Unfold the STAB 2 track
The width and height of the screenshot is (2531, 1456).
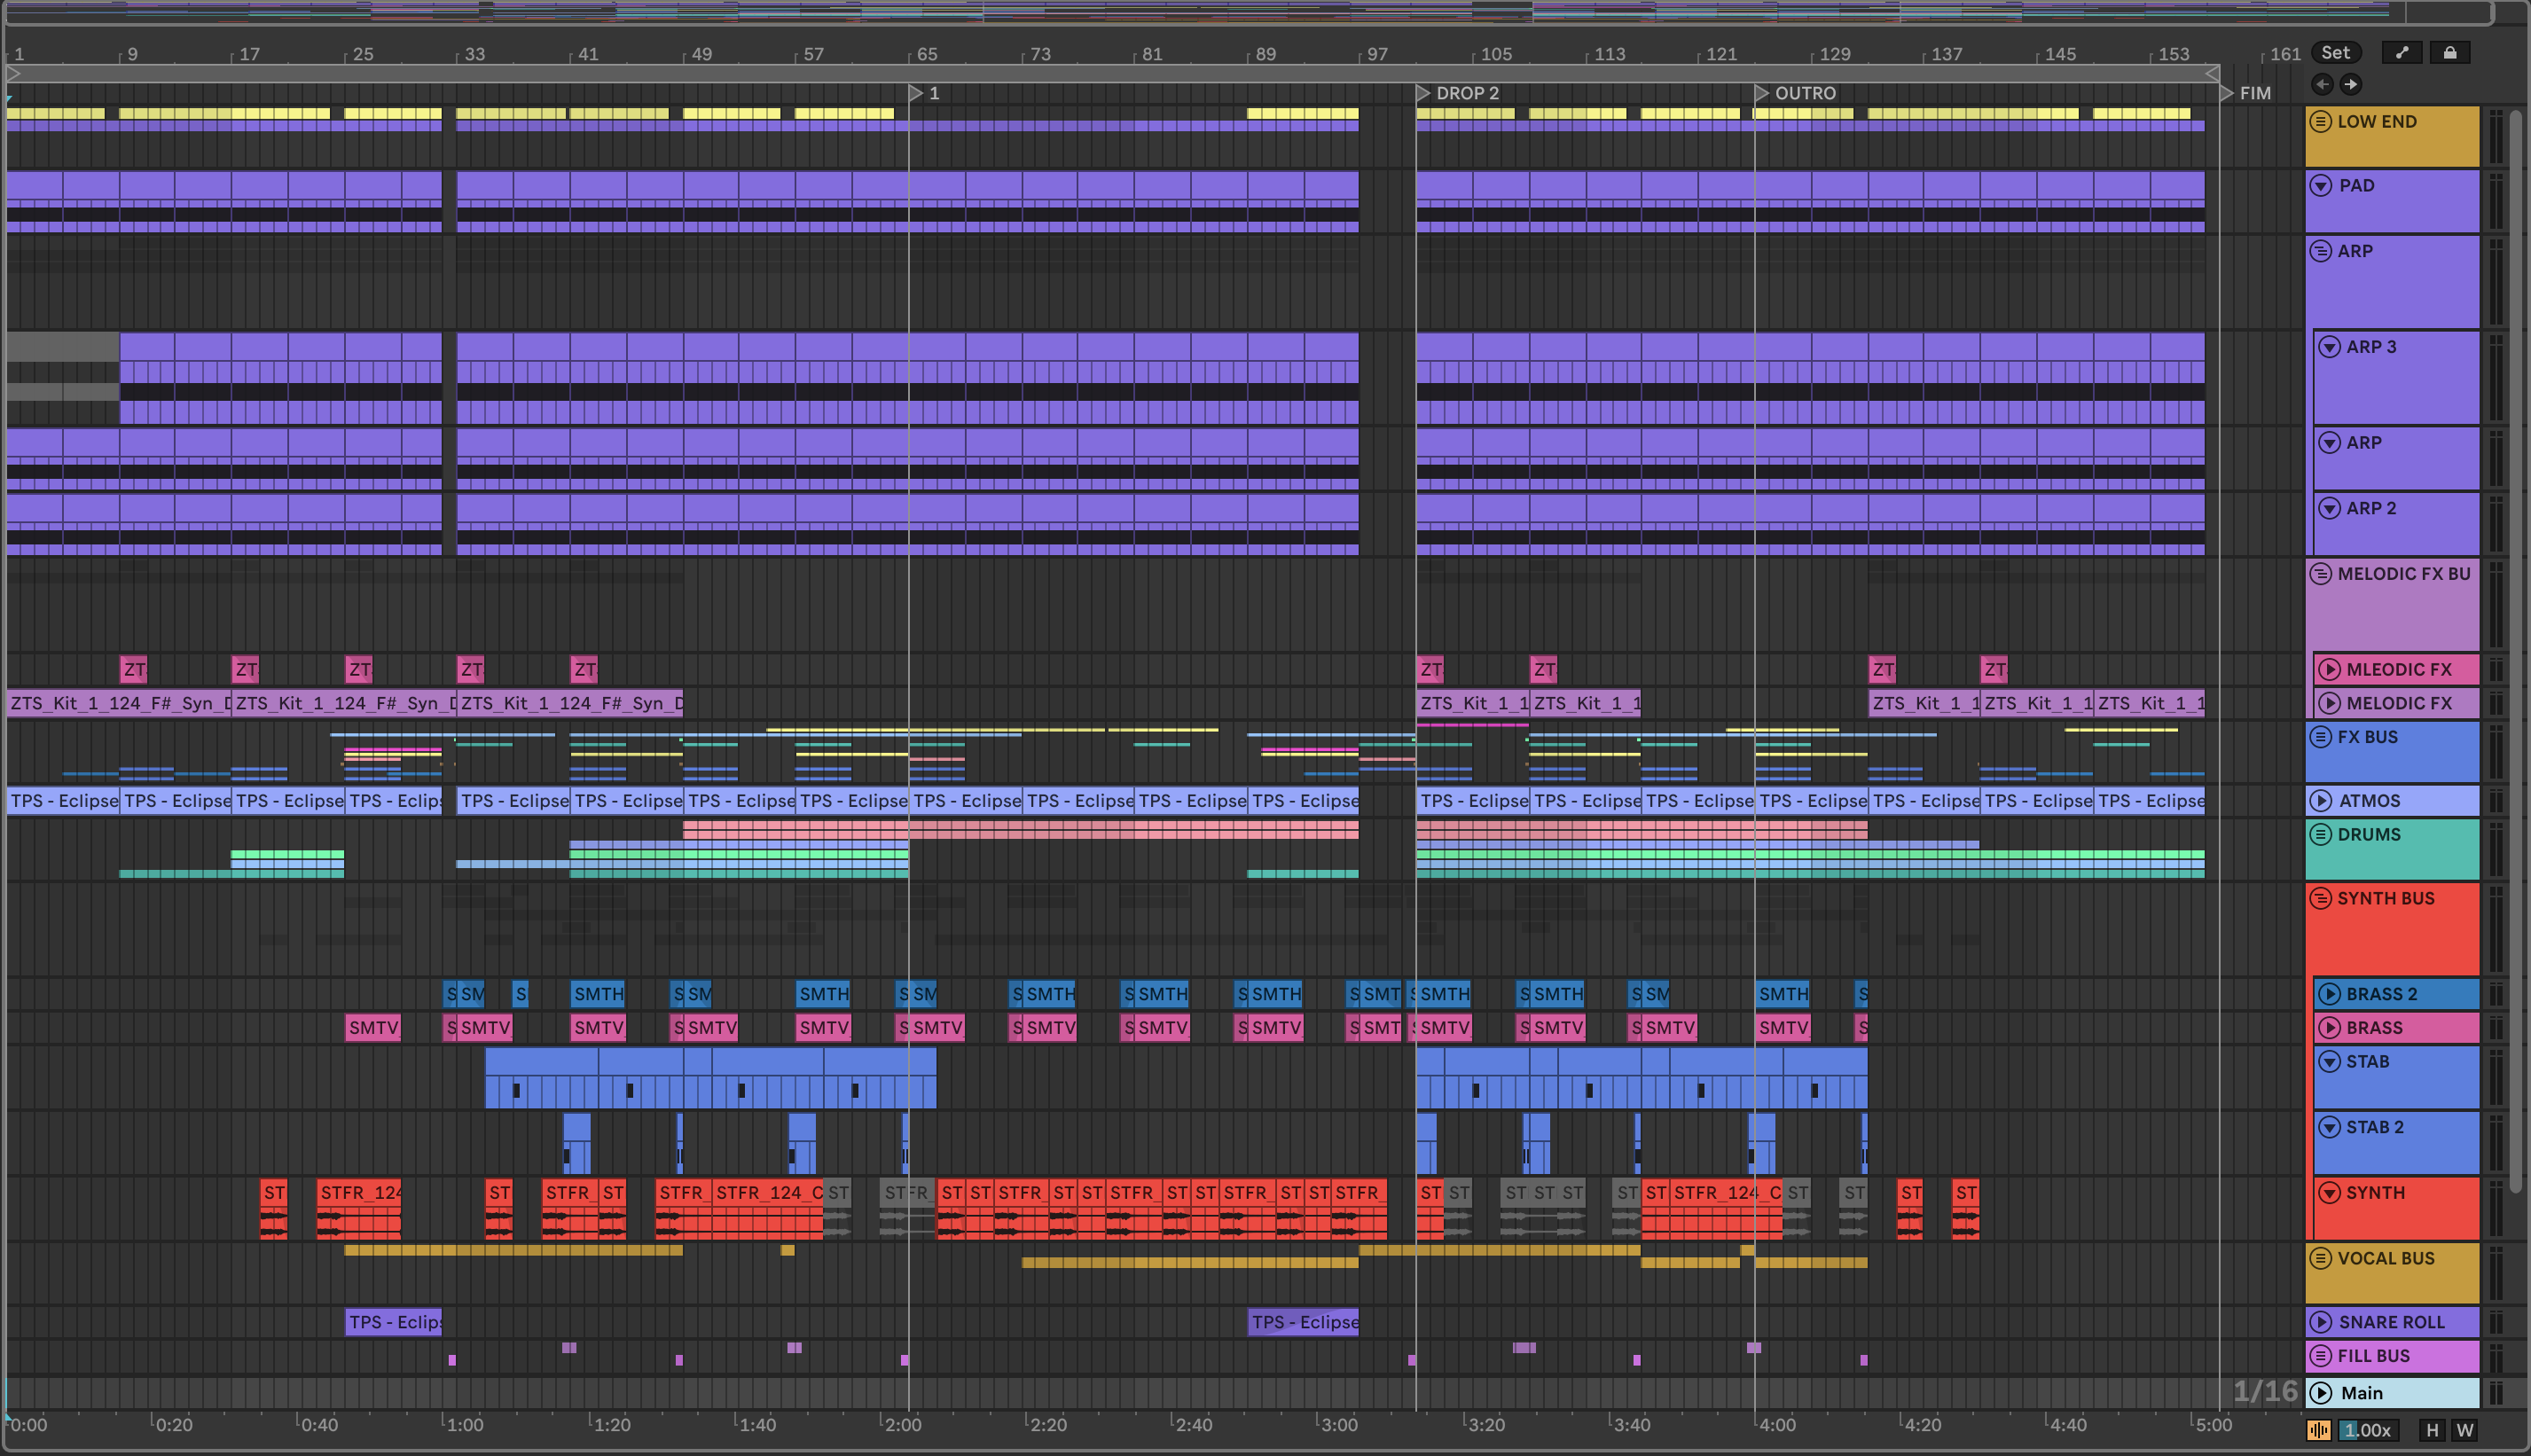point(2330,1127)
